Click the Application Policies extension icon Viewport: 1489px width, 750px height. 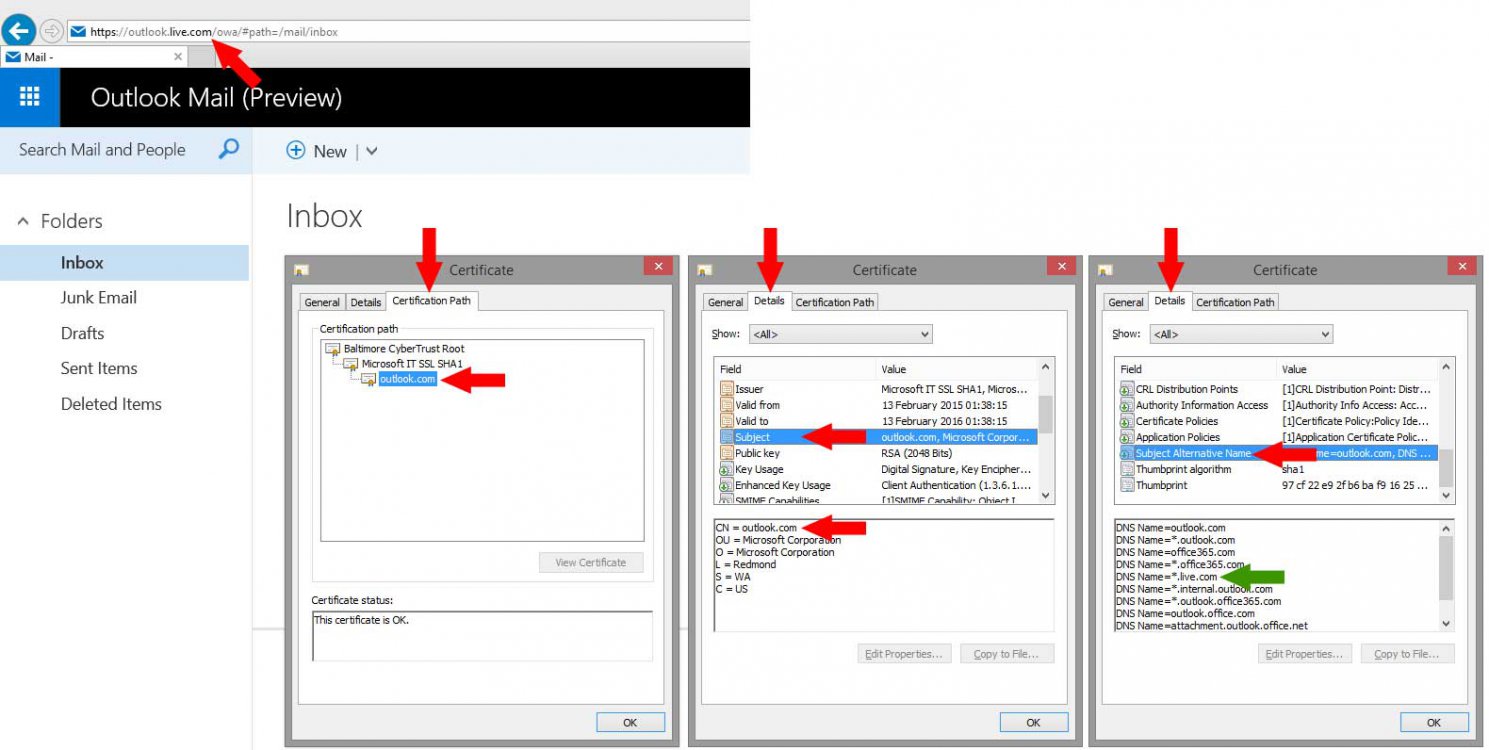coord(1127,437)
